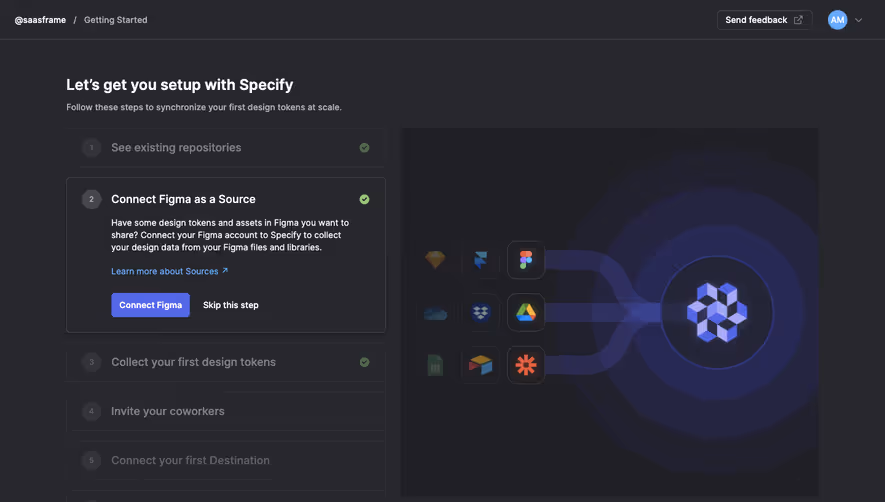This screenshot has width=885, height=502.
Task: Click the Connect Figma button
Action: [150, 305]
